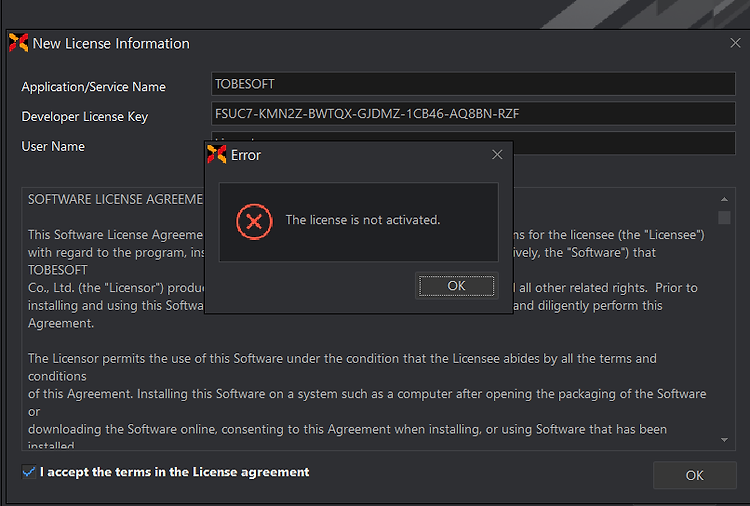Click the Developer License Key input field
The height and width of the screenshot is (506, 750).
point(473,114)
